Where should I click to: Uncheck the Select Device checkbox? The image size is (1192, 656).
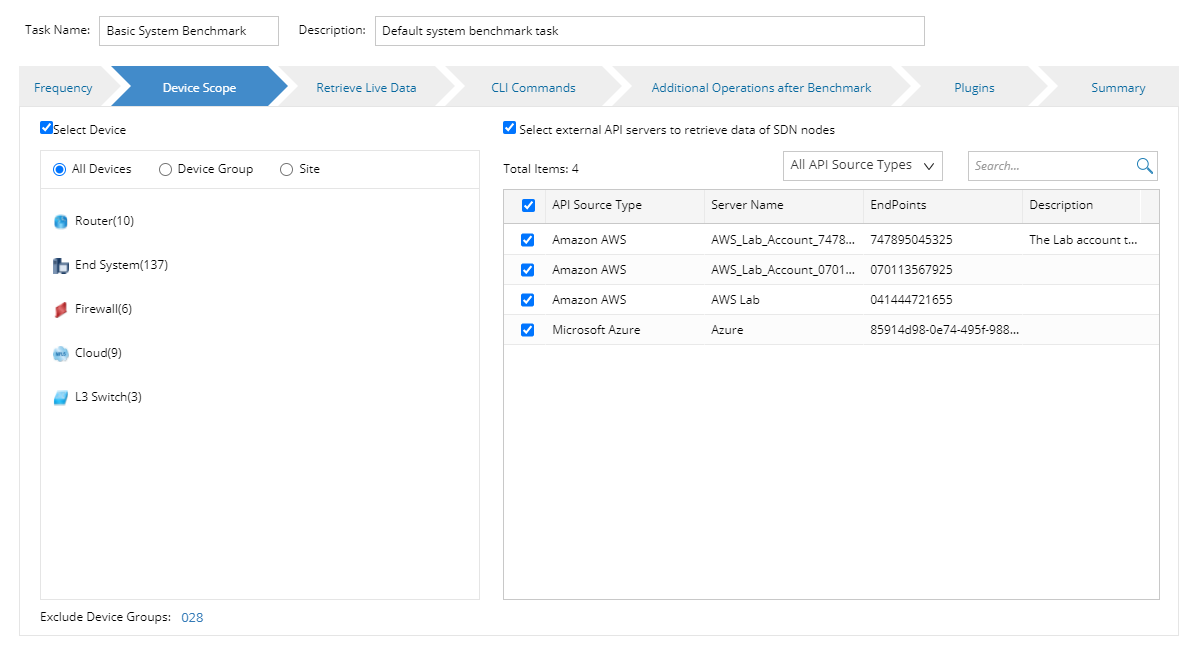coord(46,128)
